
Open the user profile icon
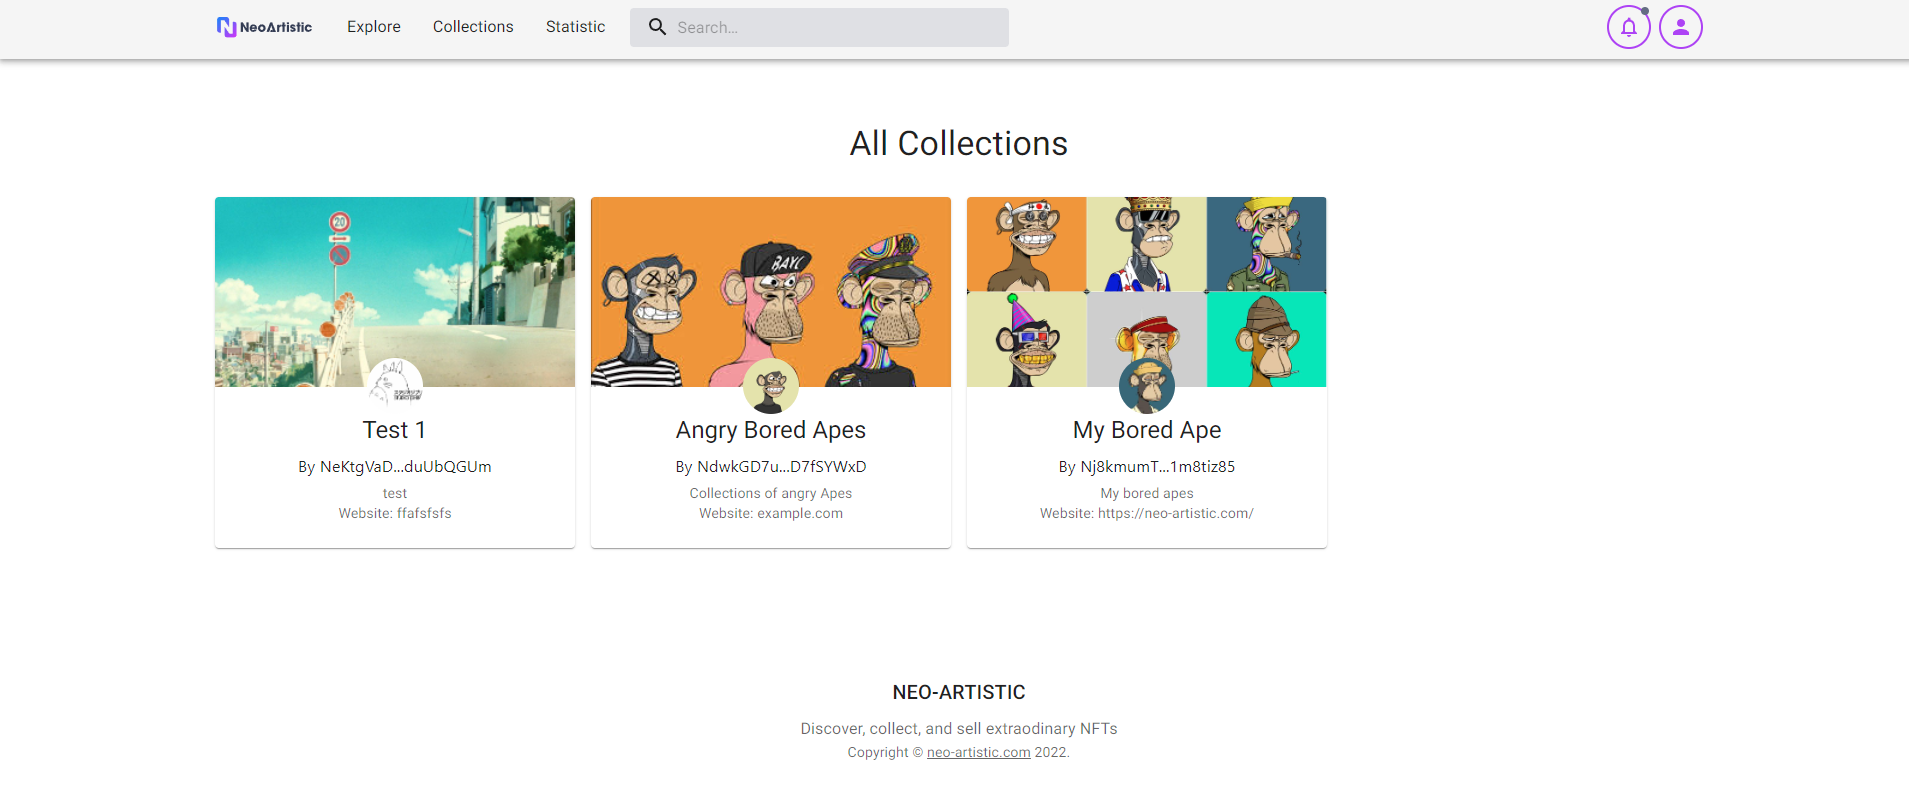coord(1680,27)
